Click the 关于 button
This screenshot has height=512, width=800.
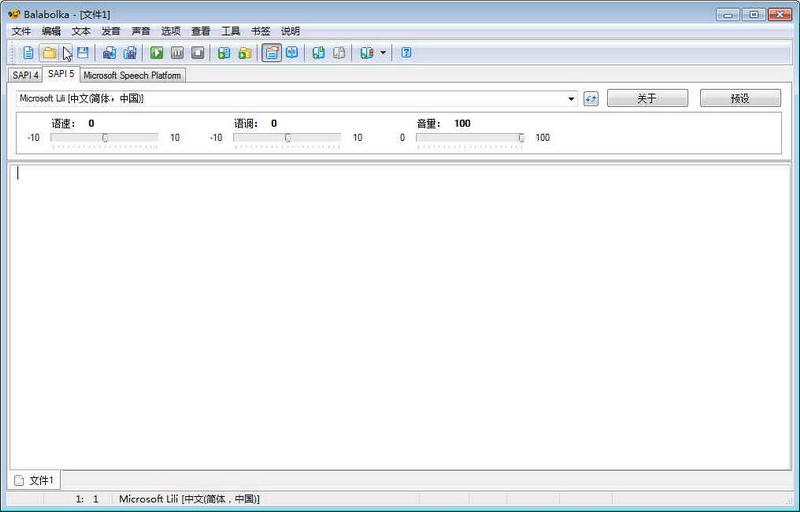click(647, 98)
